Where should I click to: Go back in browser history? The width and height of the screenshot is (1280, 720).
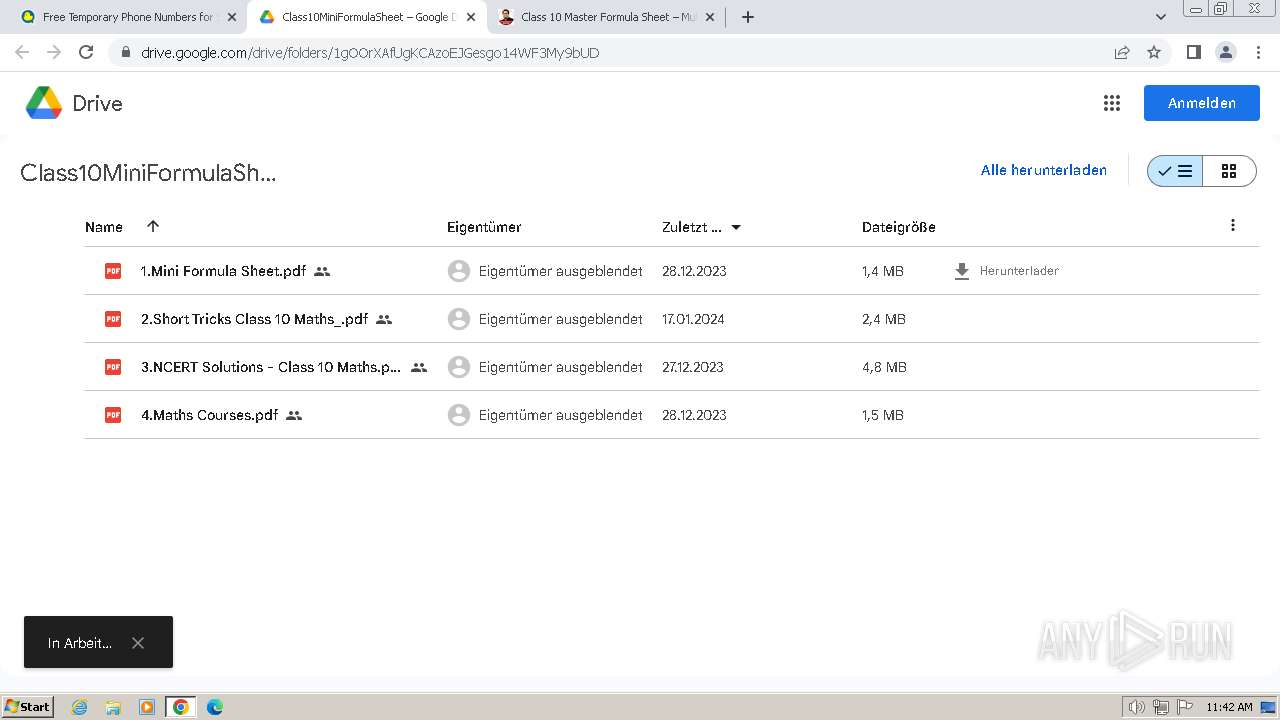(x=22, y=53)
